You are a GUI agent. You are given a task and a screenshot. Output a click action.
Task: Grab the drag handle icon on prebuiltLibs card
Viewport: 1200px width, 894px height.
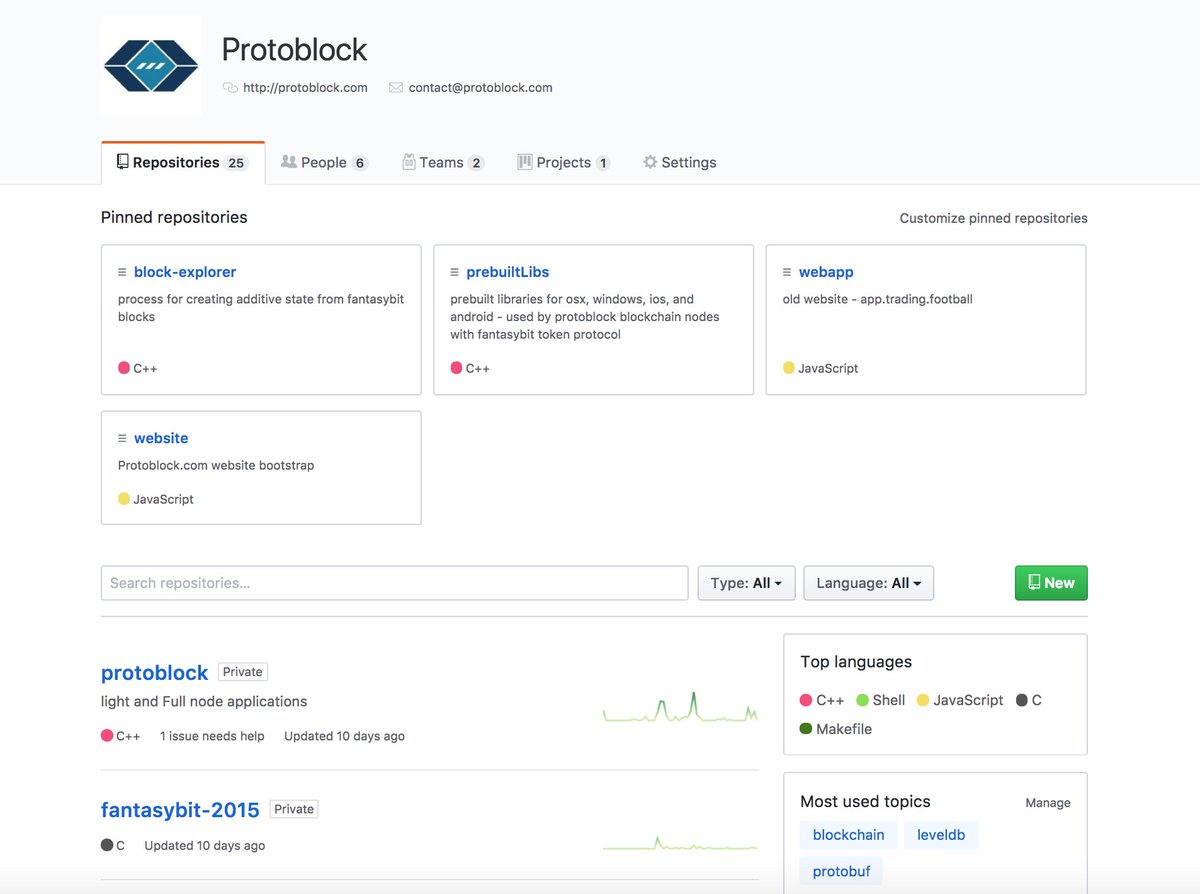tap(455, 272)
